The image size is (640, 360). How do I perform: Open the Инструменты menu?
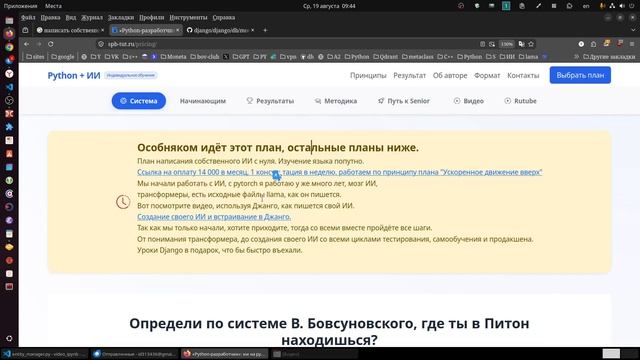coord(188,18)
